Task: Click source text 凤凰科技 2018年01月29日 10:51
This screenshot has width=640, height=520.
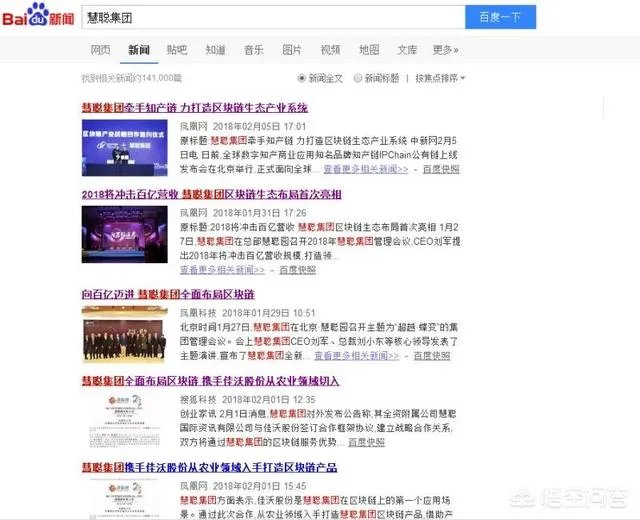Action: [x=248, y=313]
